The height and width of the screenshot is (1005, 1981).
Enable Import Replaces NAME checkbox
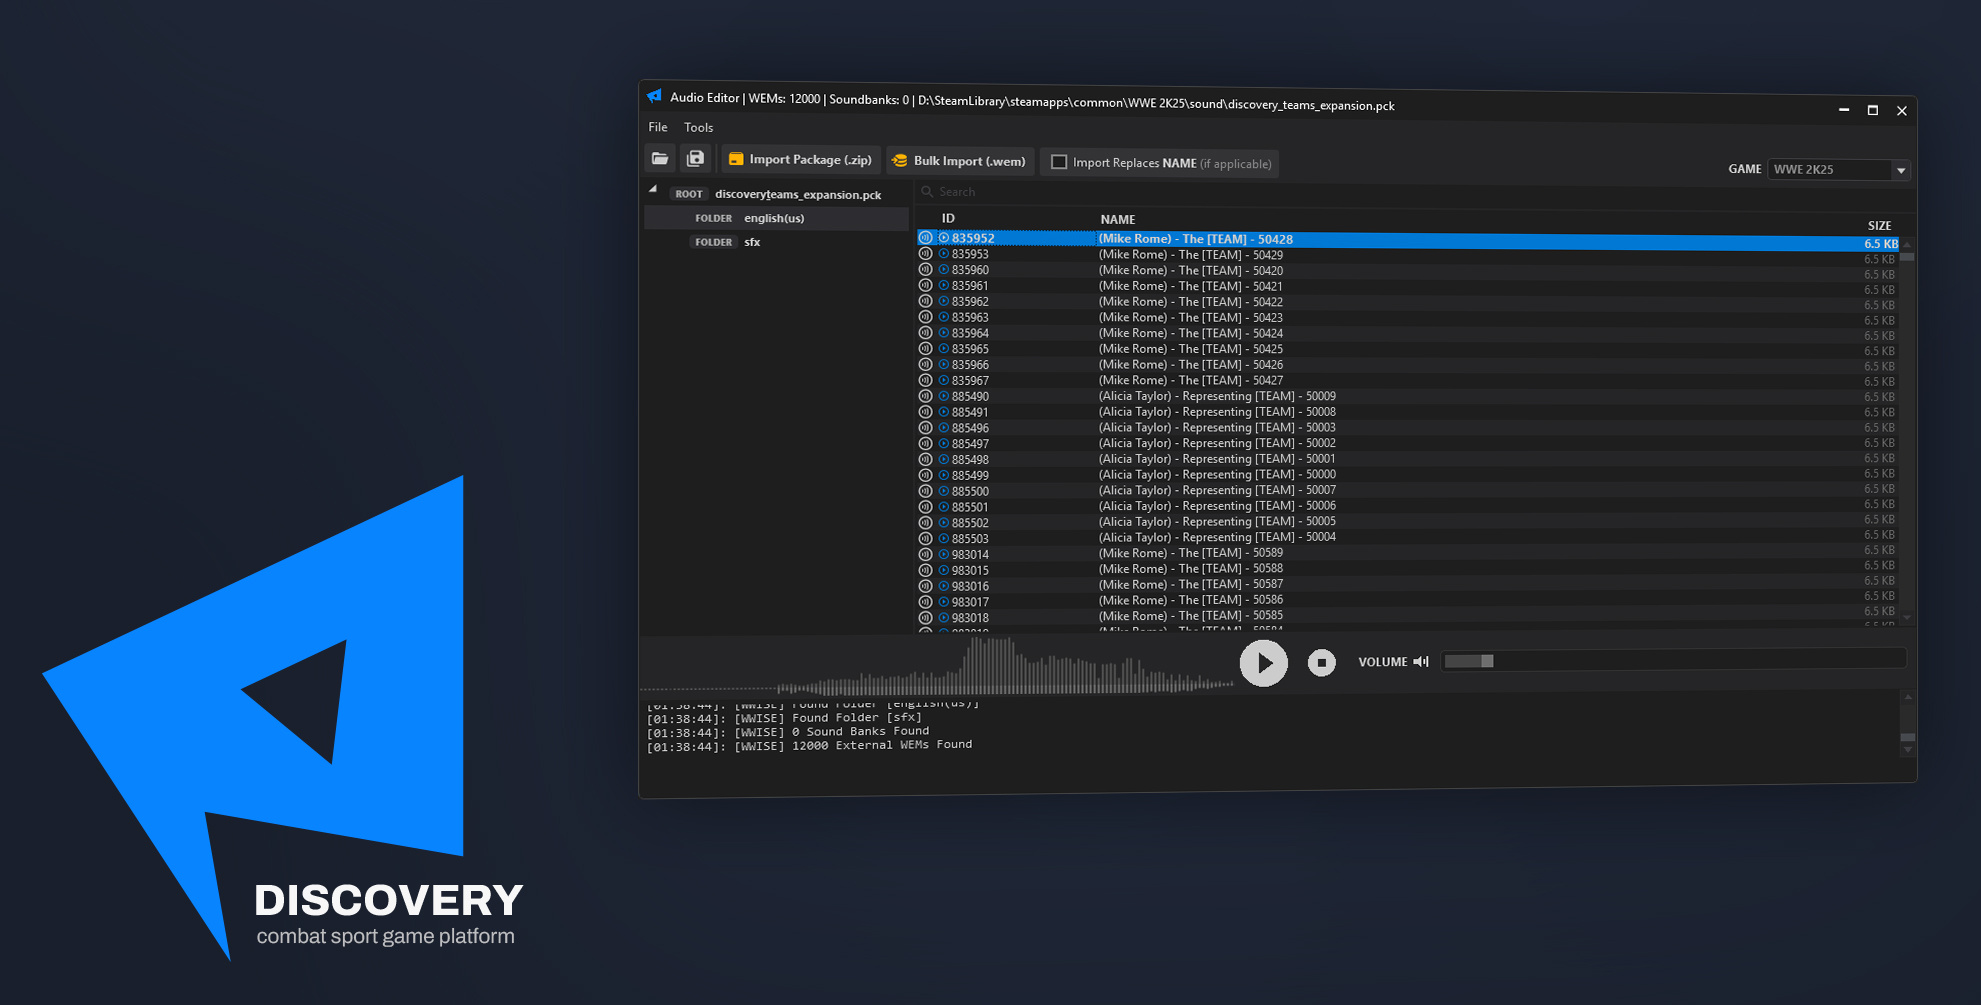[1059, 162]
